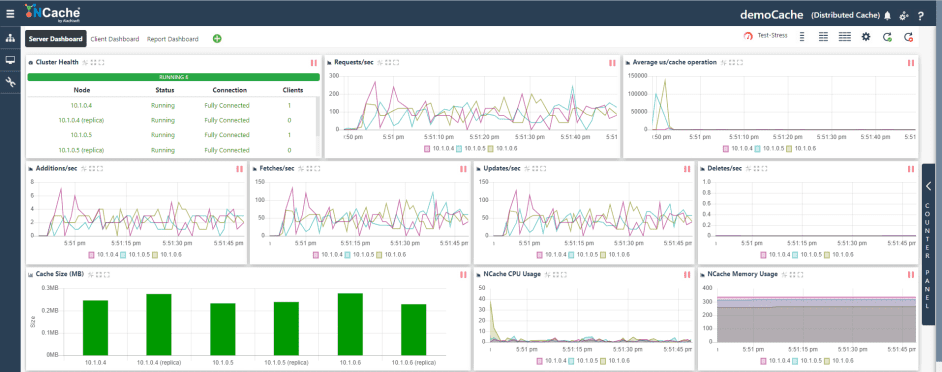Click the Connection column header
This screenshot has height=372, width=942.
point(229,90)
